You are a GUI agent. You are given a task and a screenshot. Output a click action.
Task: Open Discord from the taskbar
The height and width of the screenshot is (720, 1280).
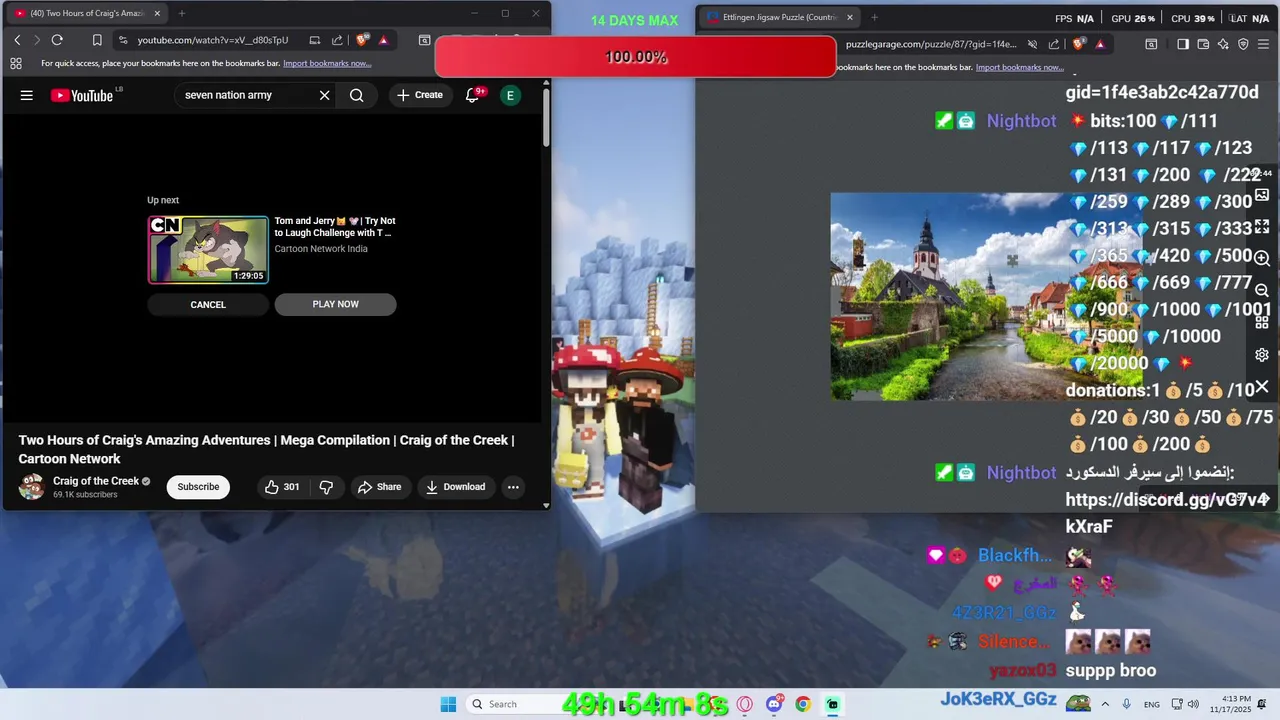[774, 704]
